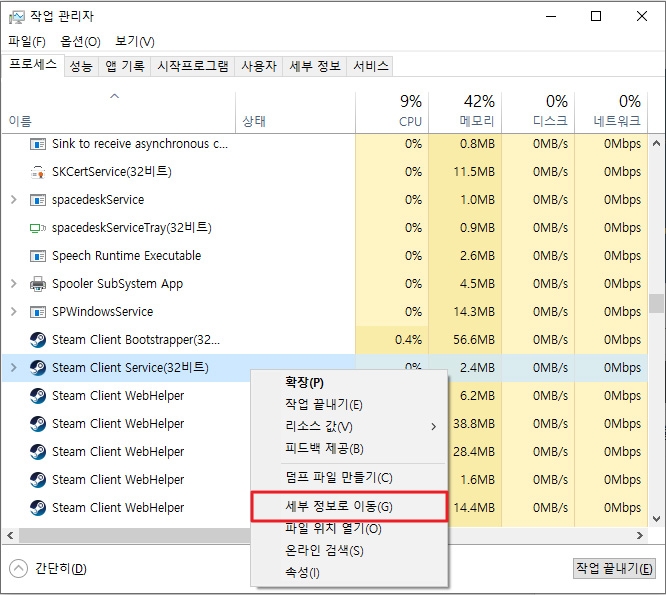Click the 14.3MB memory value cell
The image size is (666, 595).
pos(465,312)
